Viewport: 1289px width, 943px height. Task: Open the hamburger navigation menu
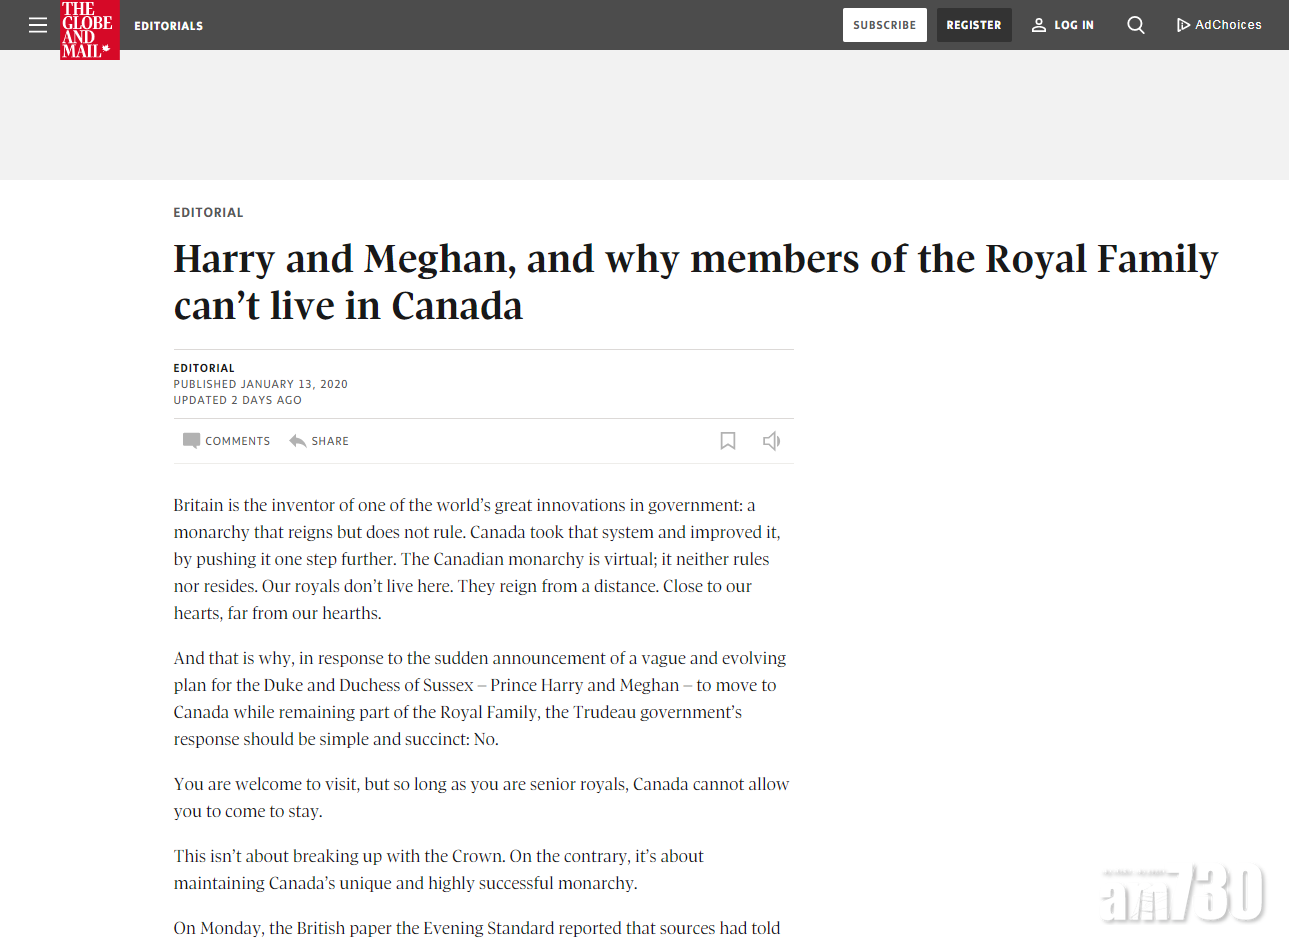click(38, 25)
